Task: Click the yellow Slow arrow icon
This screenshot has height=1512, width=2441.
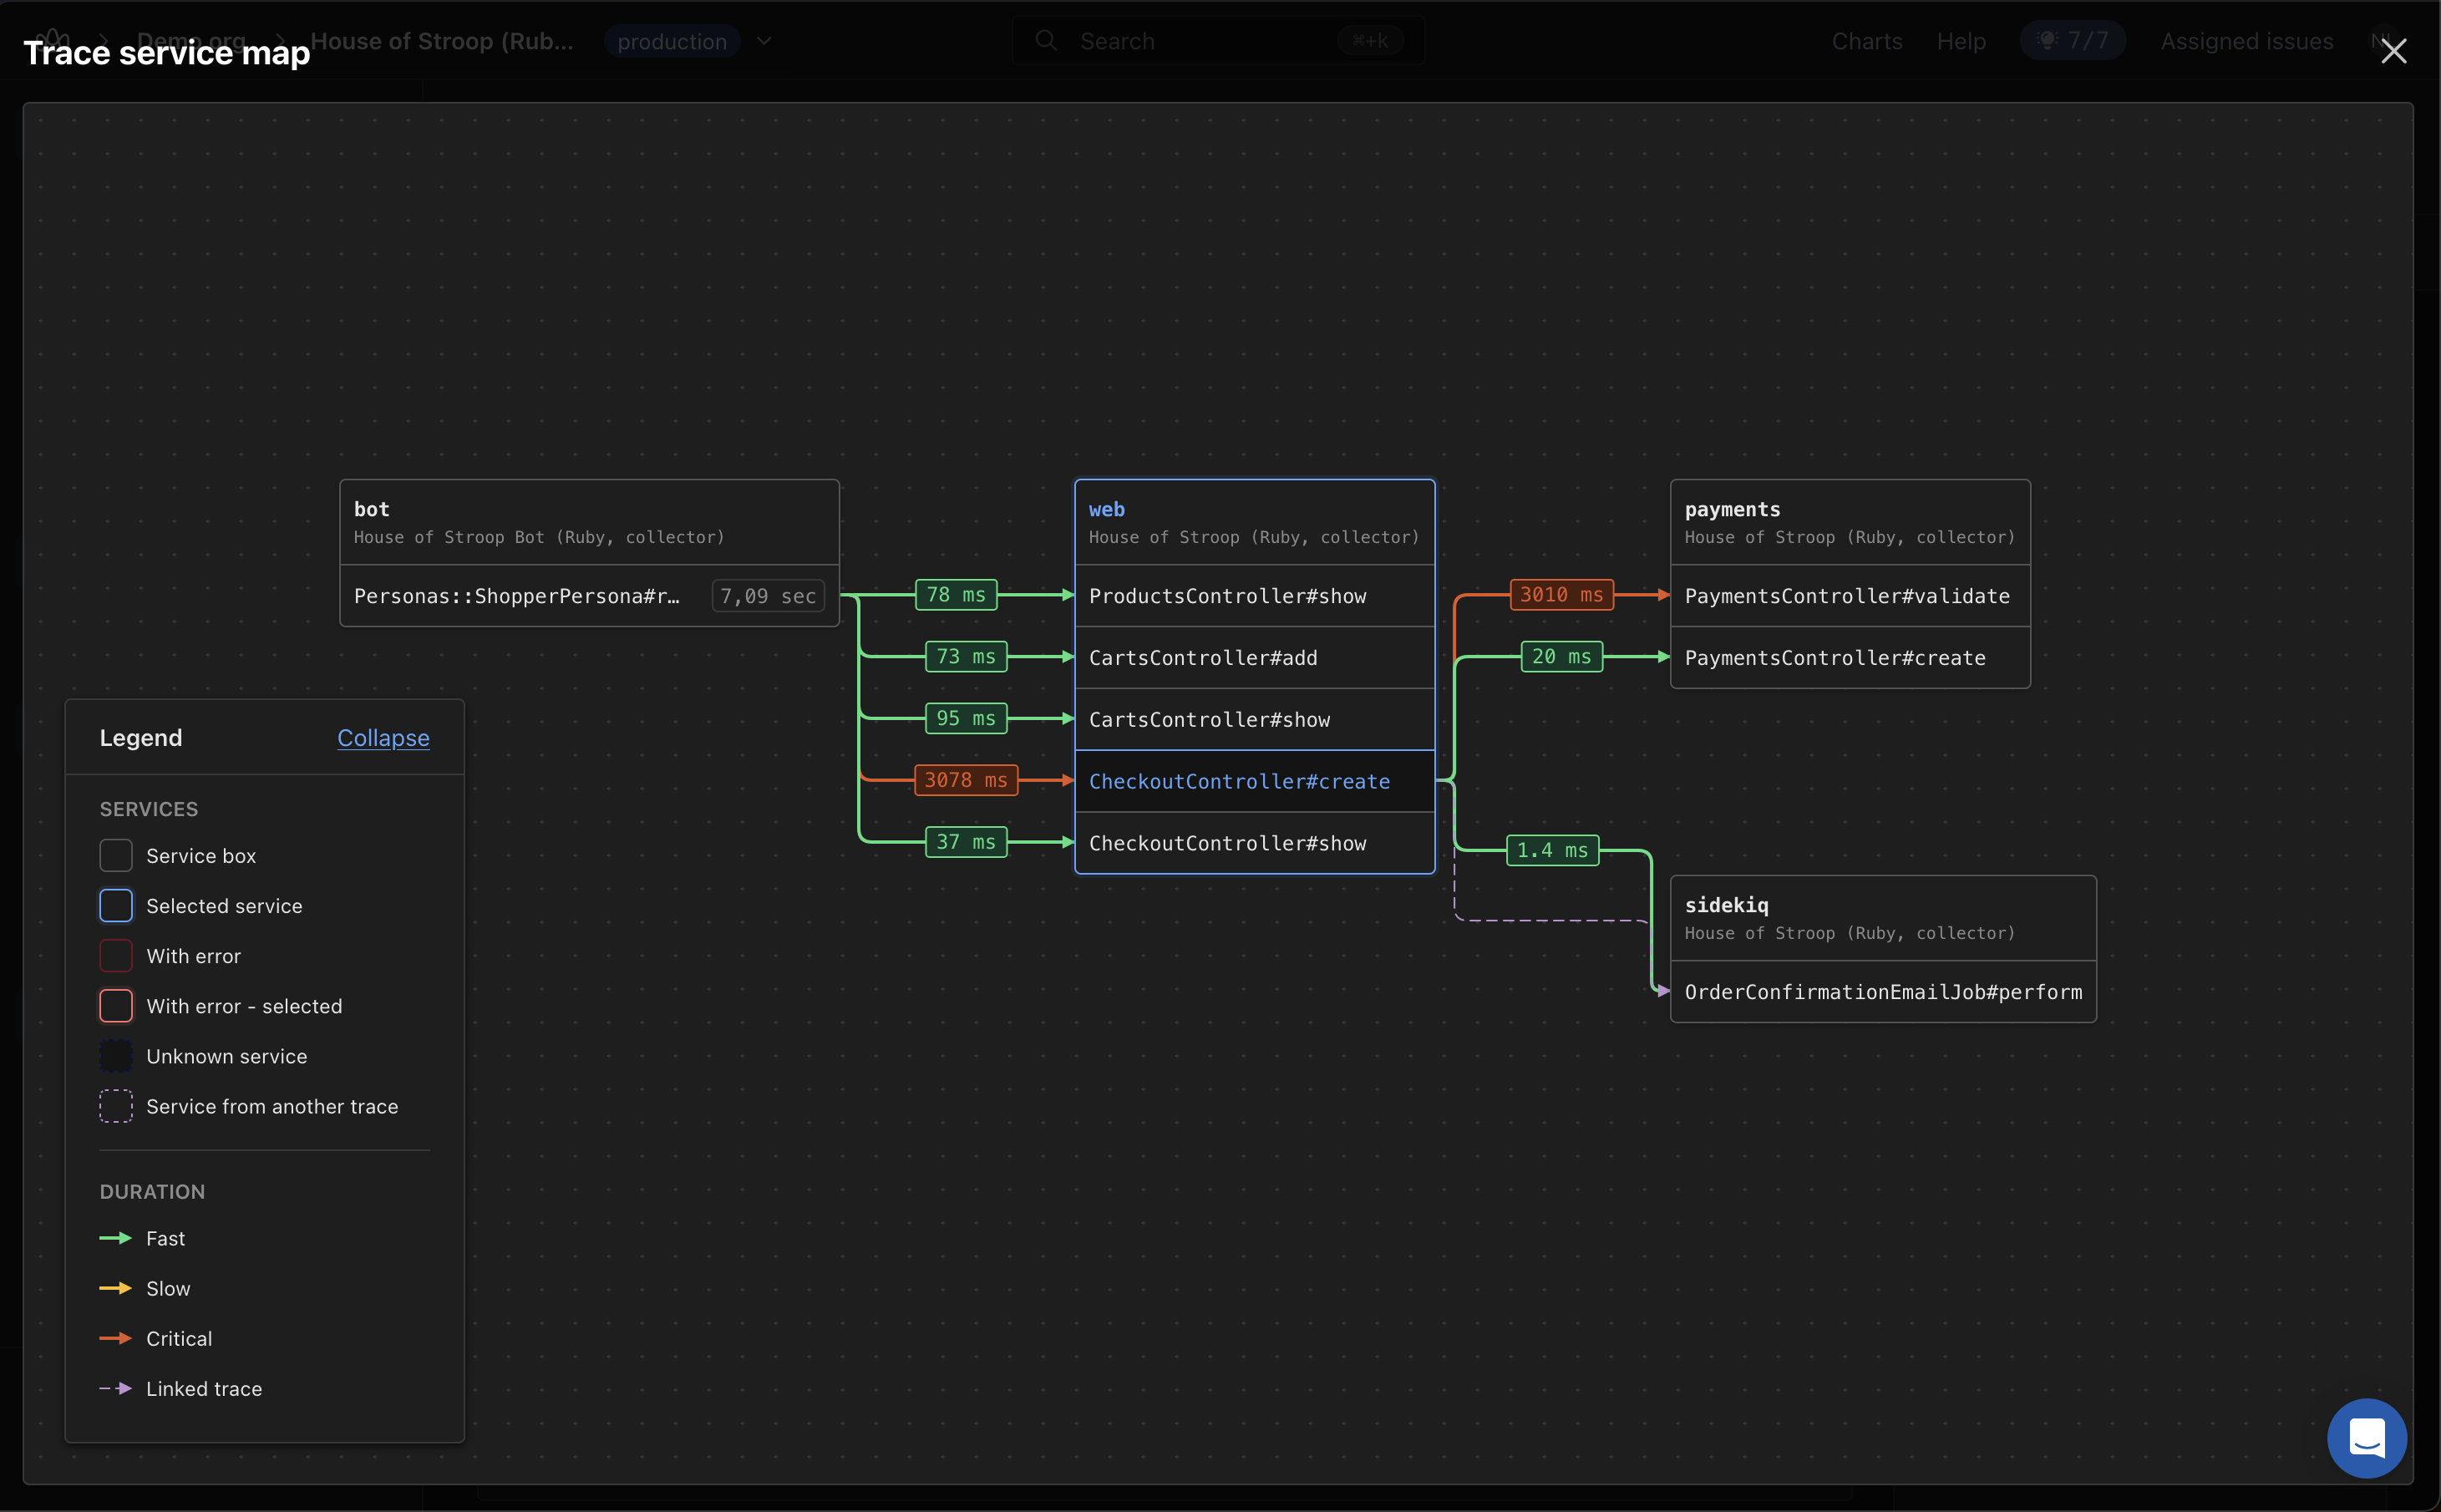Action: coord(116,1288)
